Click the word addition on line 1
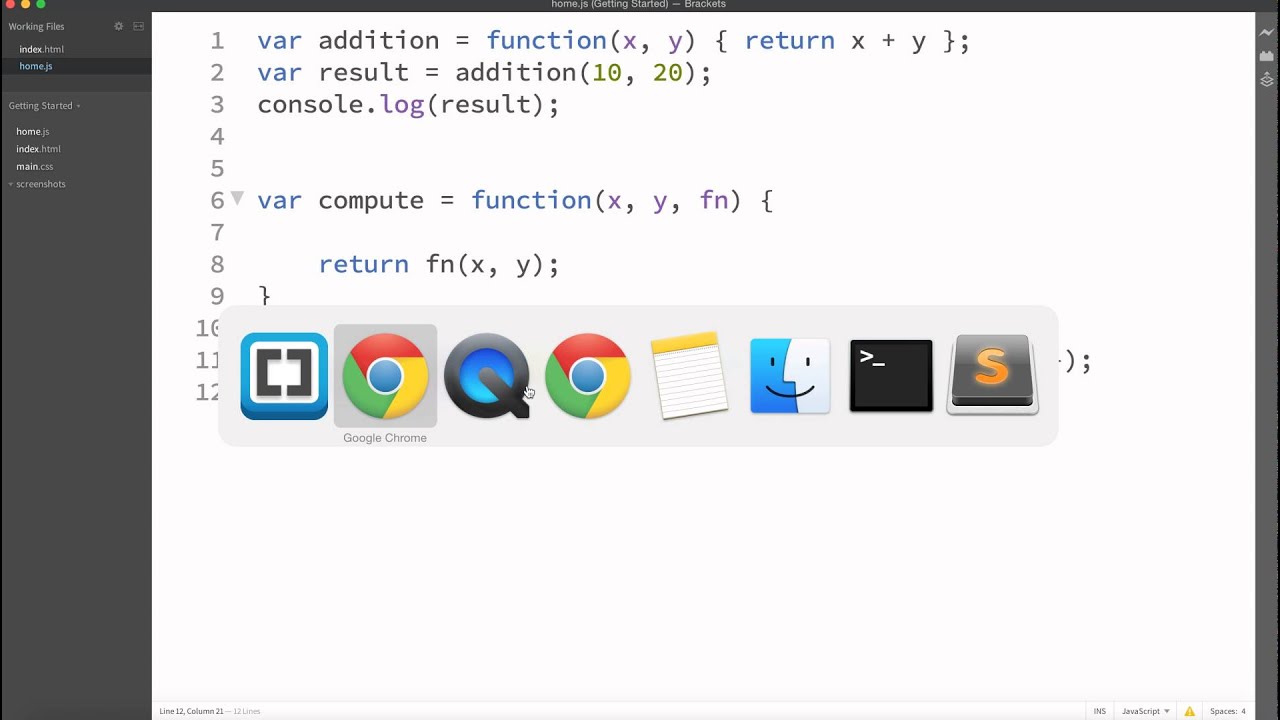Image resolution: width=1280 pixels, height=720 pixels. (379, 41)
